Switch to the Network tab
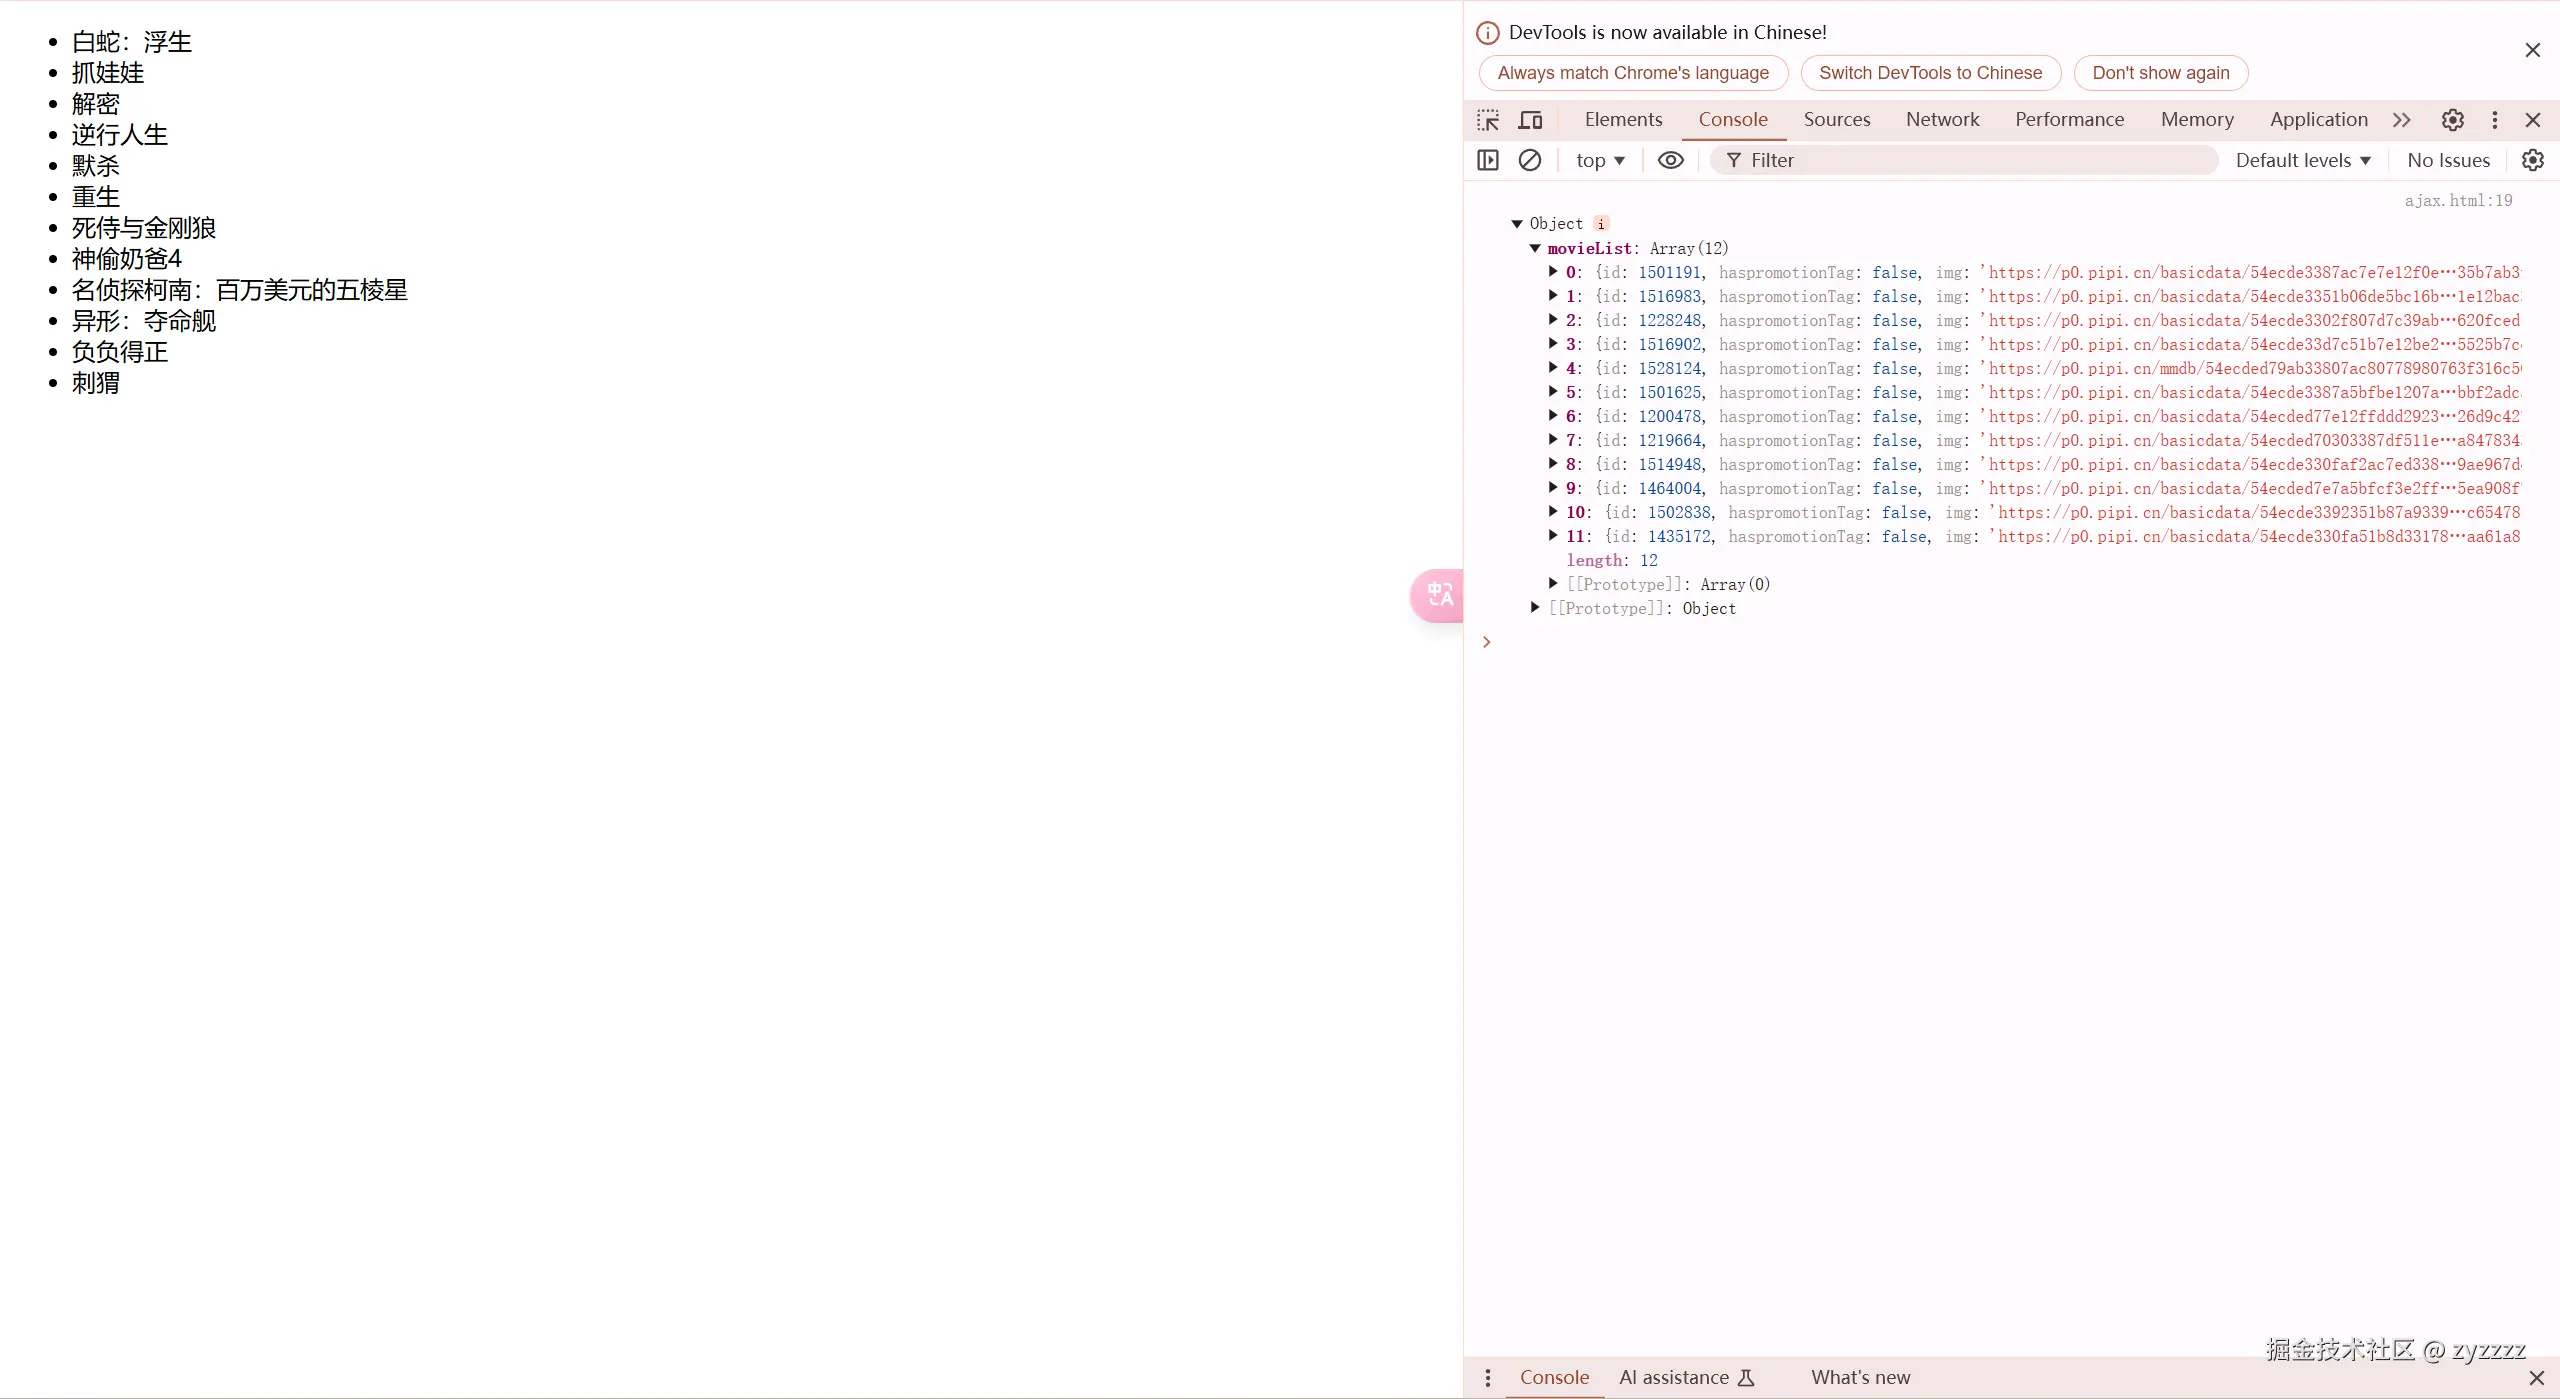2560x1399 pixels. coord(1942,120)
